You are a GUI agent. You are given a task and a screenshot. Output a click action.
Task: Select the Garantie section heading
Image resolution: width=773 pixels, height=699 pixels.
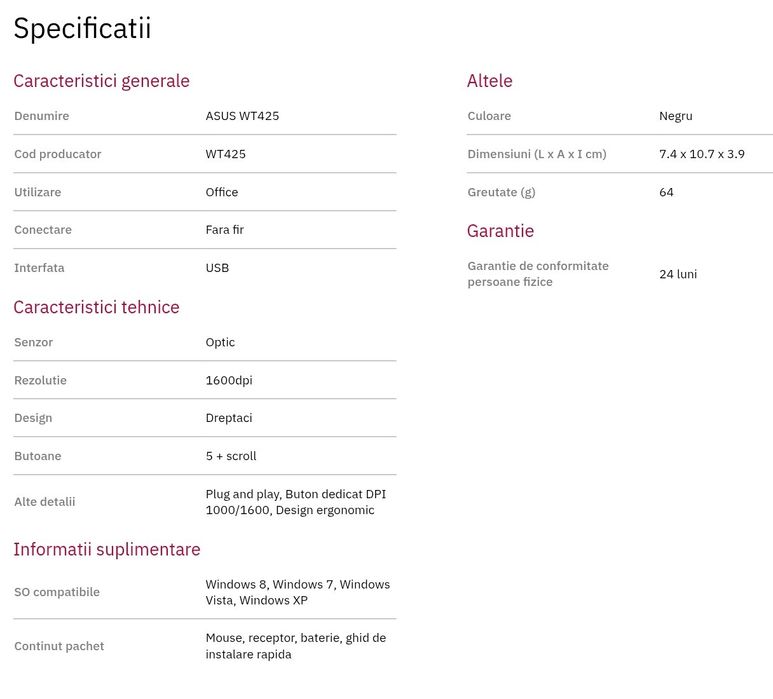[500, 231]
